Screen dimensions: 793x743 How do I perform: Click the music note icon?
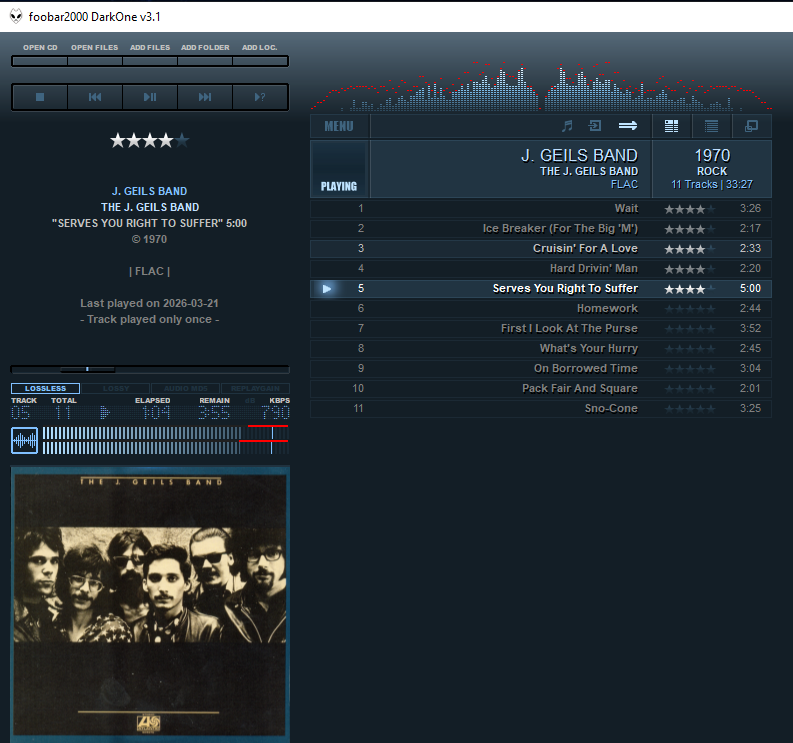[x=567, y=126]
